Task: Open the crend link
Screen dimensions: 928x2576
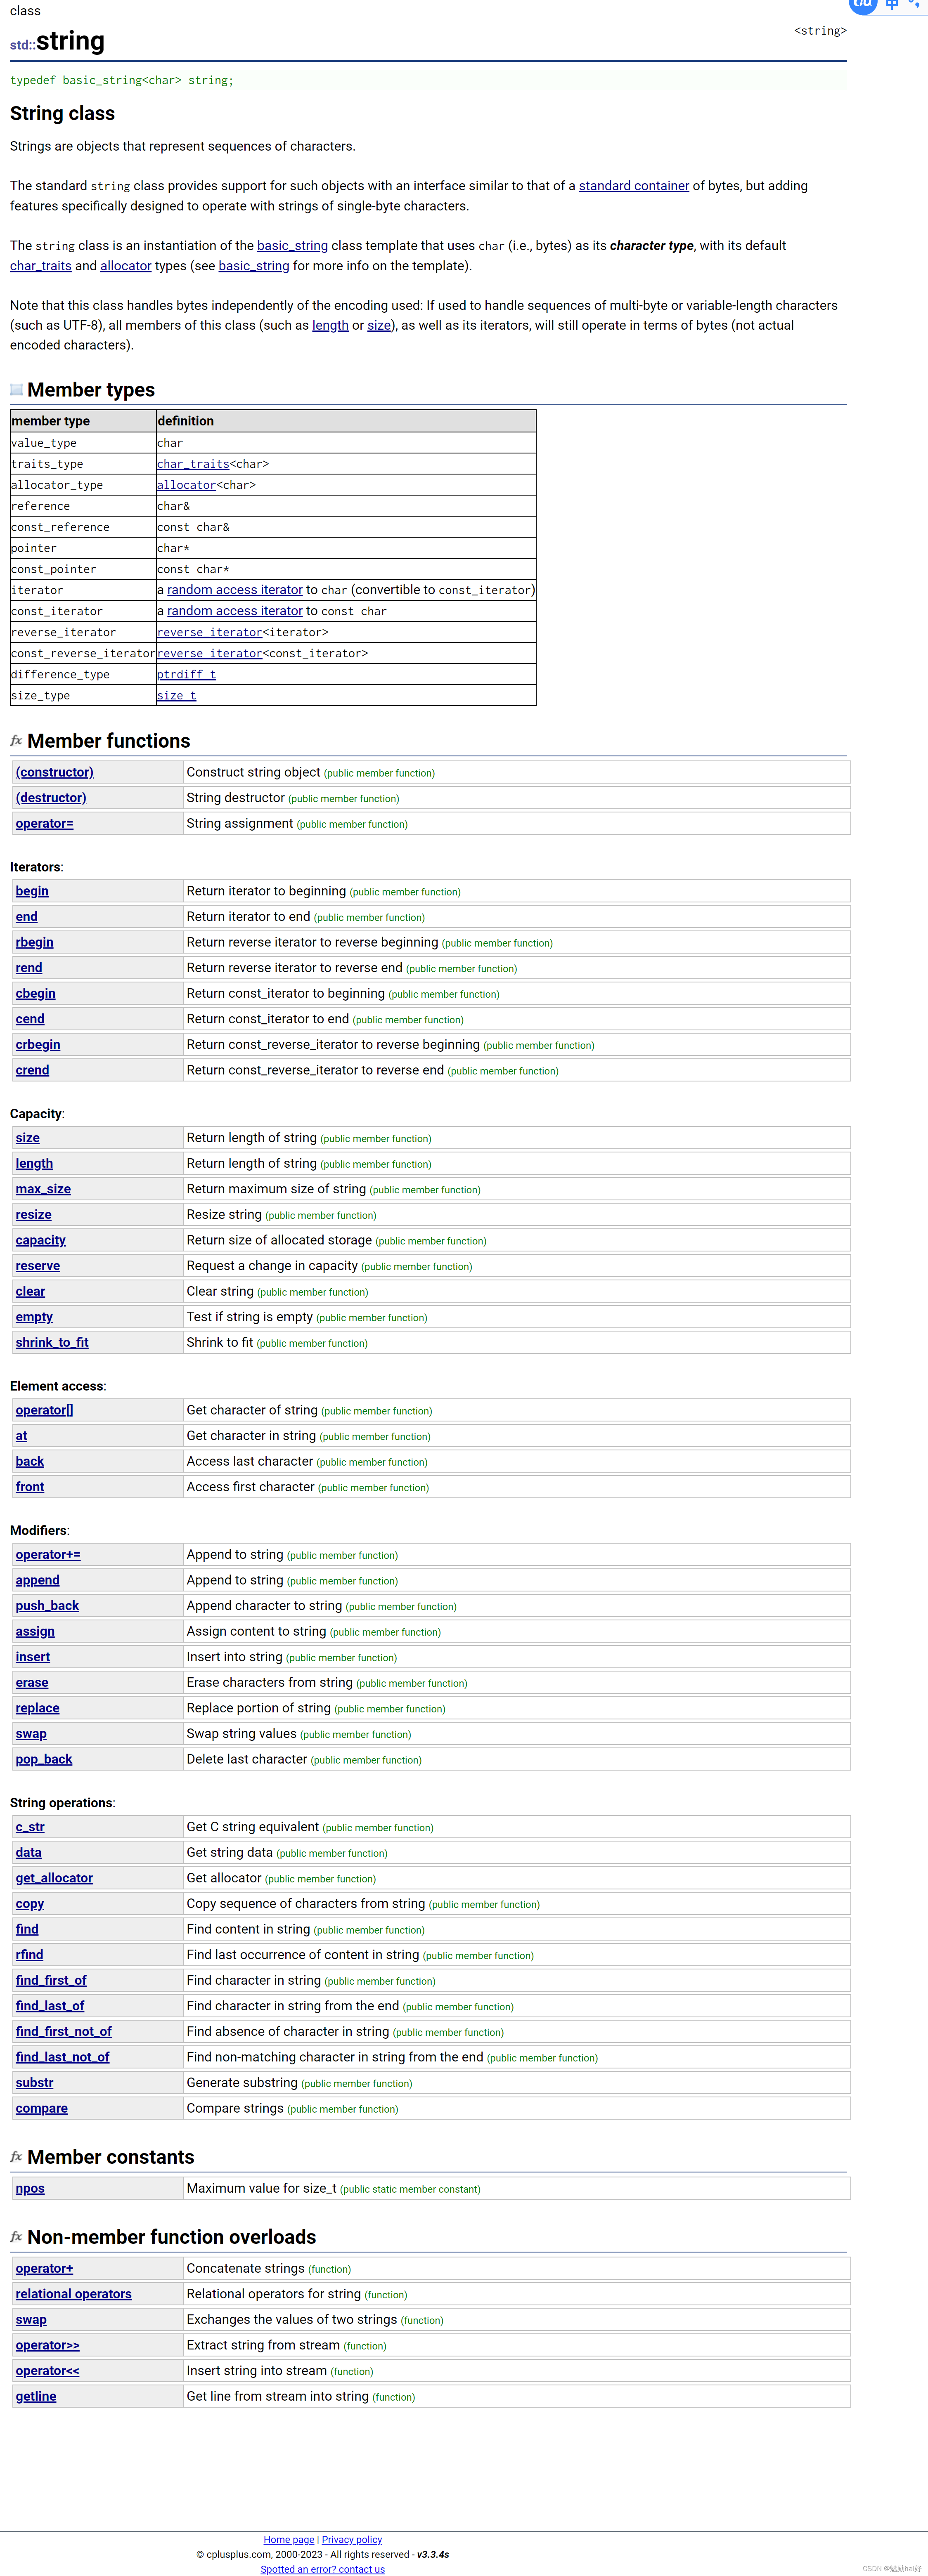Action: coord(32,1070)
